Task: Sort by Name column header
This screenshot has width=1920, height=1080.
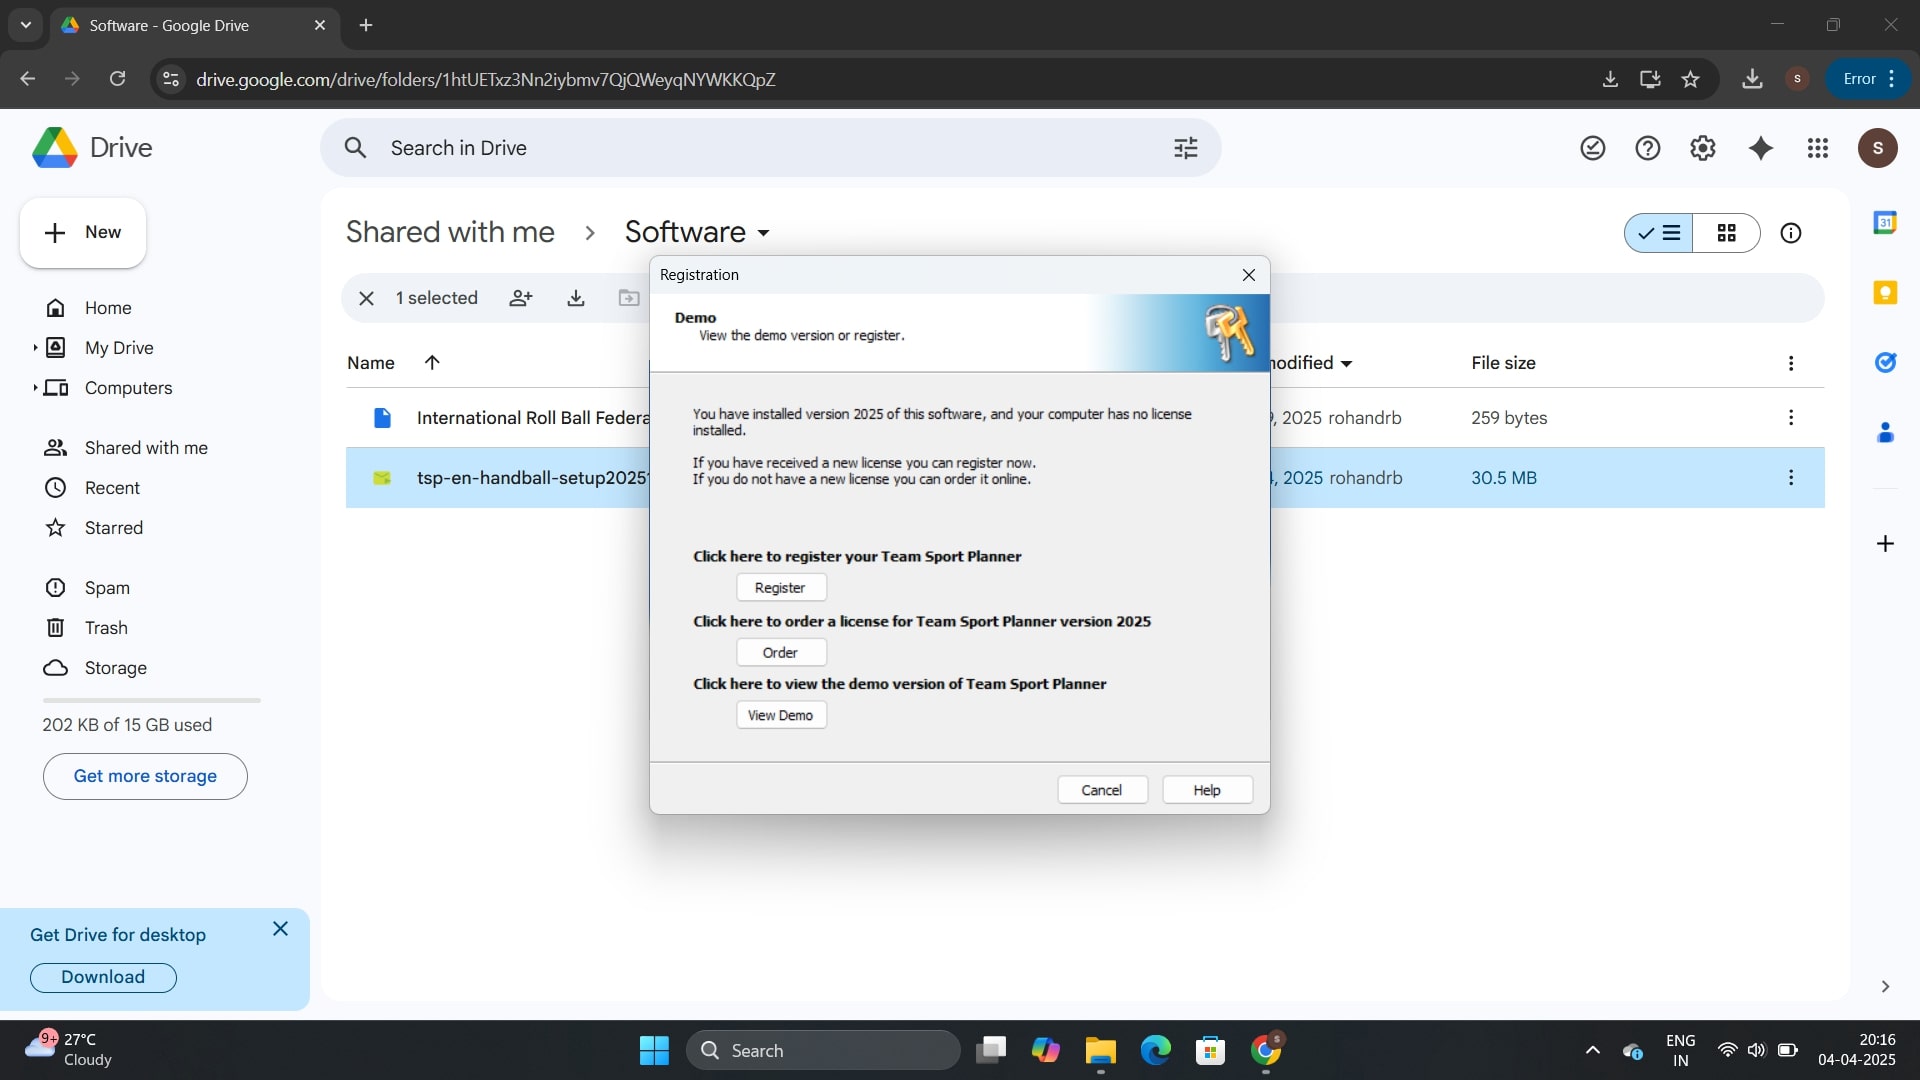Action: click(x=371, y=363)
